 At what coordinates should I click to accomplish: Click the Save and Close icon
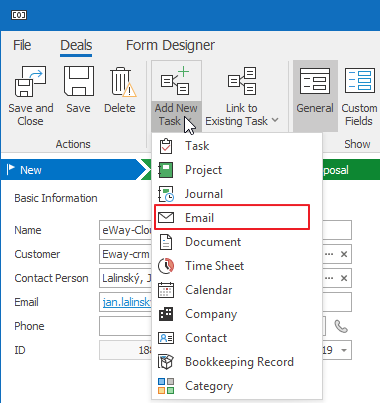pos(30,81)
